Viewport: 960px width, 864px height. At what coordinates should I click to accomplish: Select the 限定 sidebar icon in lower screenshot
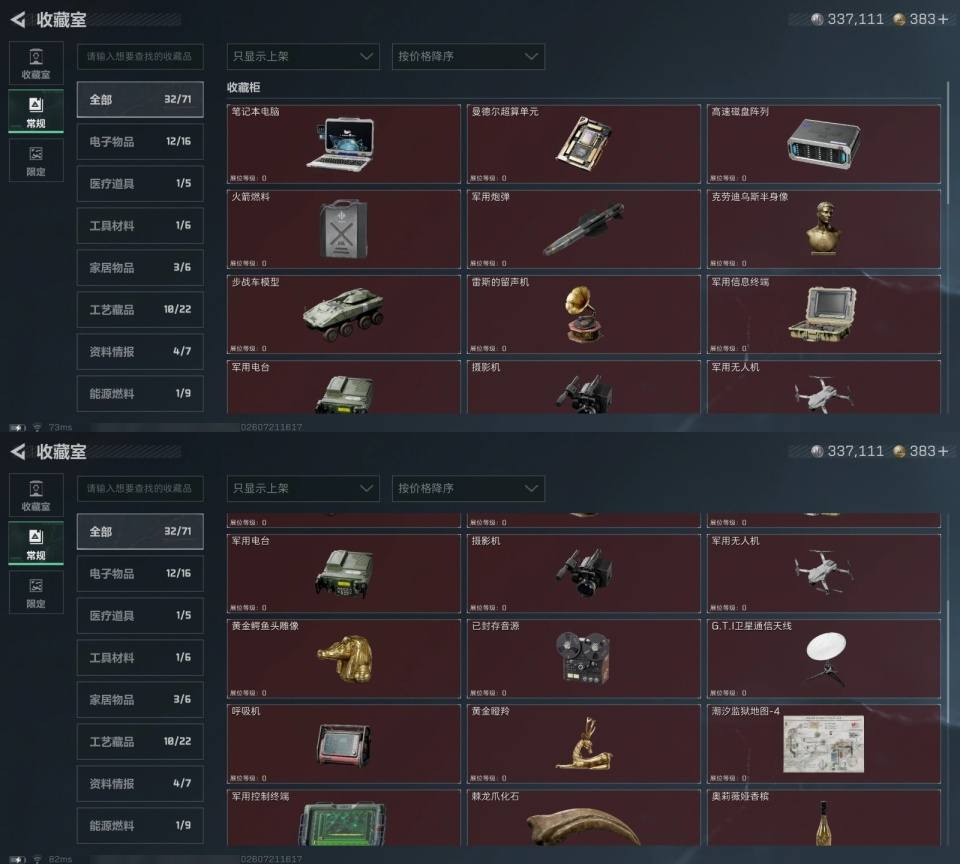pyautogui.click(x=36, y=592)
